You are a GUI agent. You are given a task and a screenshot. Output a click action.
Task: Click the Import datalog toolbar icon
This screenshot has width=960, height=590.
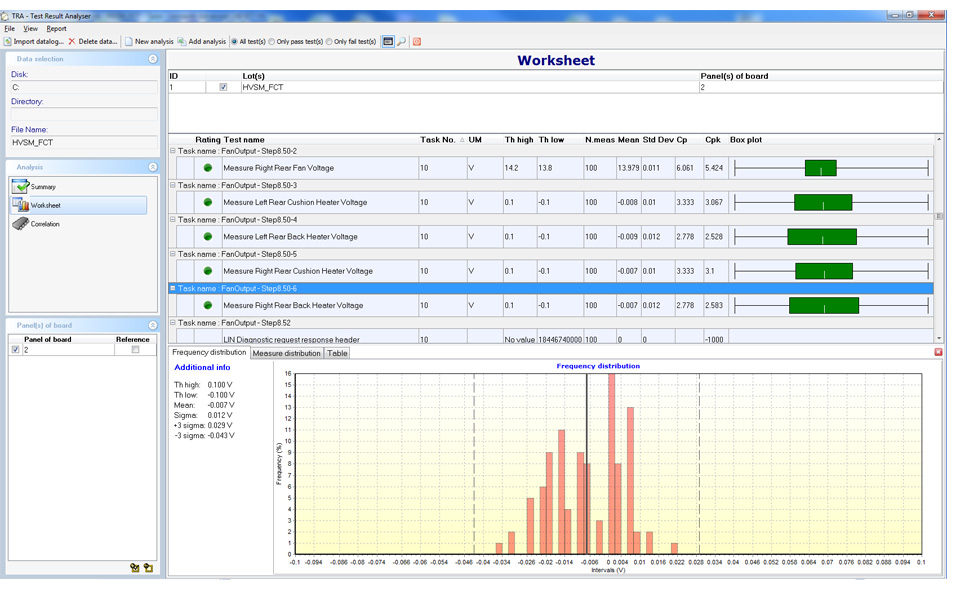(x=8, y=41)
